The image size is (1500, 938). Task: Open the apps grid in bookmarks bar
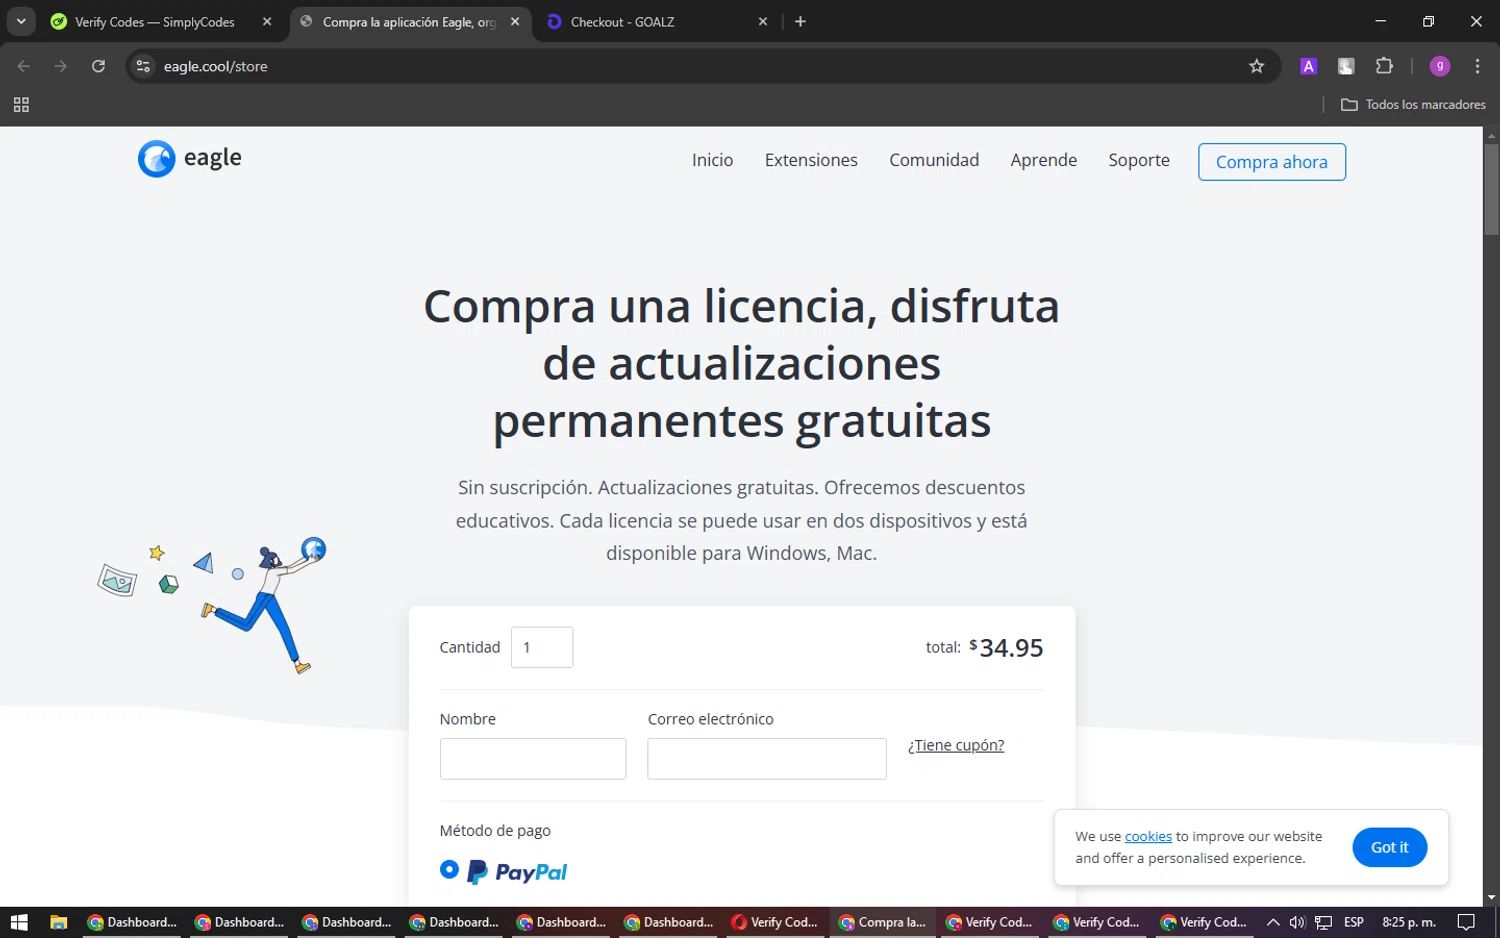tap(21, 104)
